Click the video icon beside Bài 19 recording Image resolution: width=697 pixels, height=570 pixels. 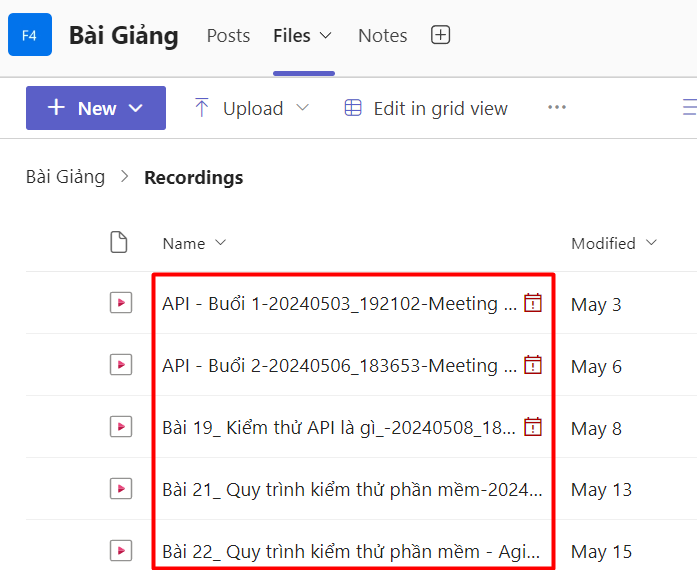121,427
